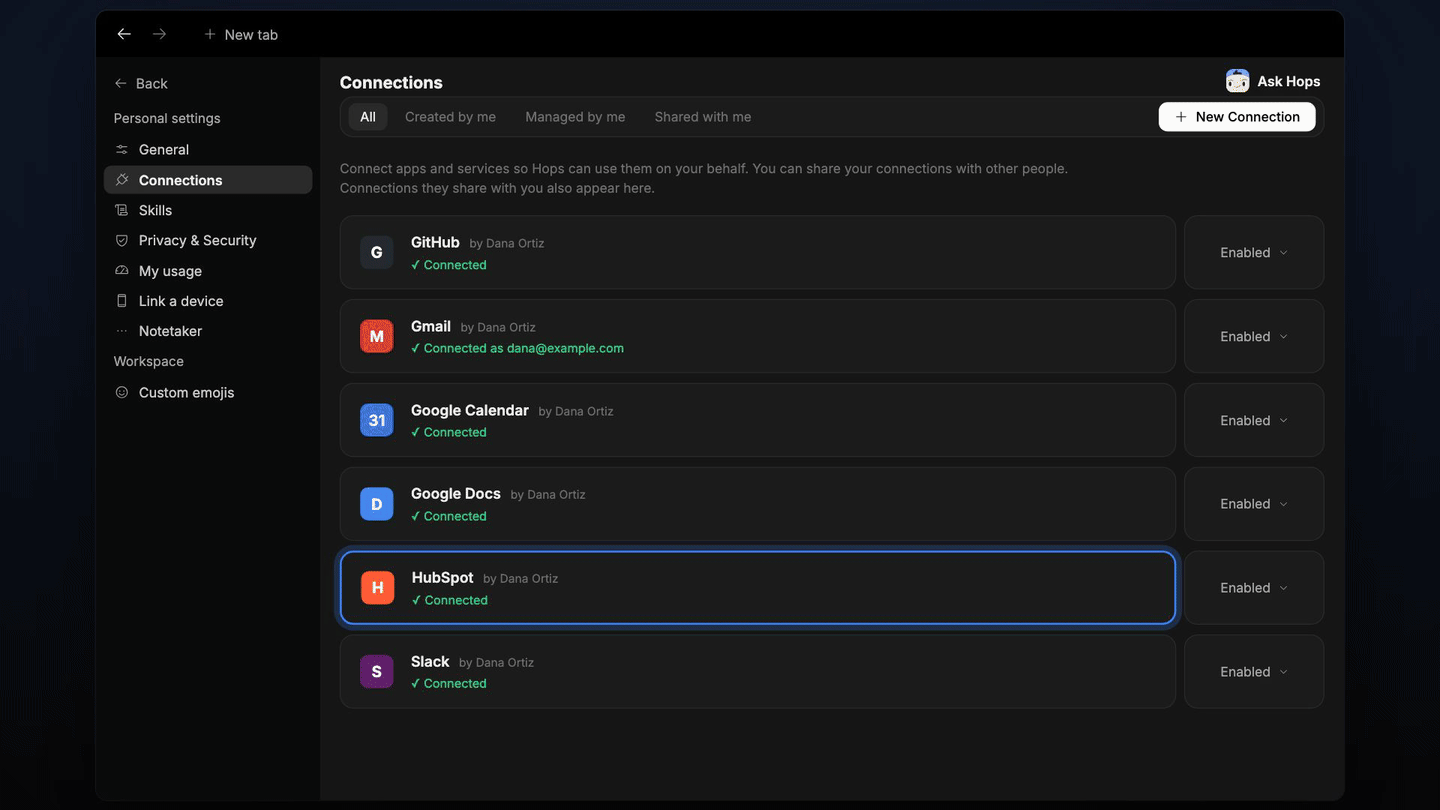
Task: Select the Managed by me tab
Action: 575,117
